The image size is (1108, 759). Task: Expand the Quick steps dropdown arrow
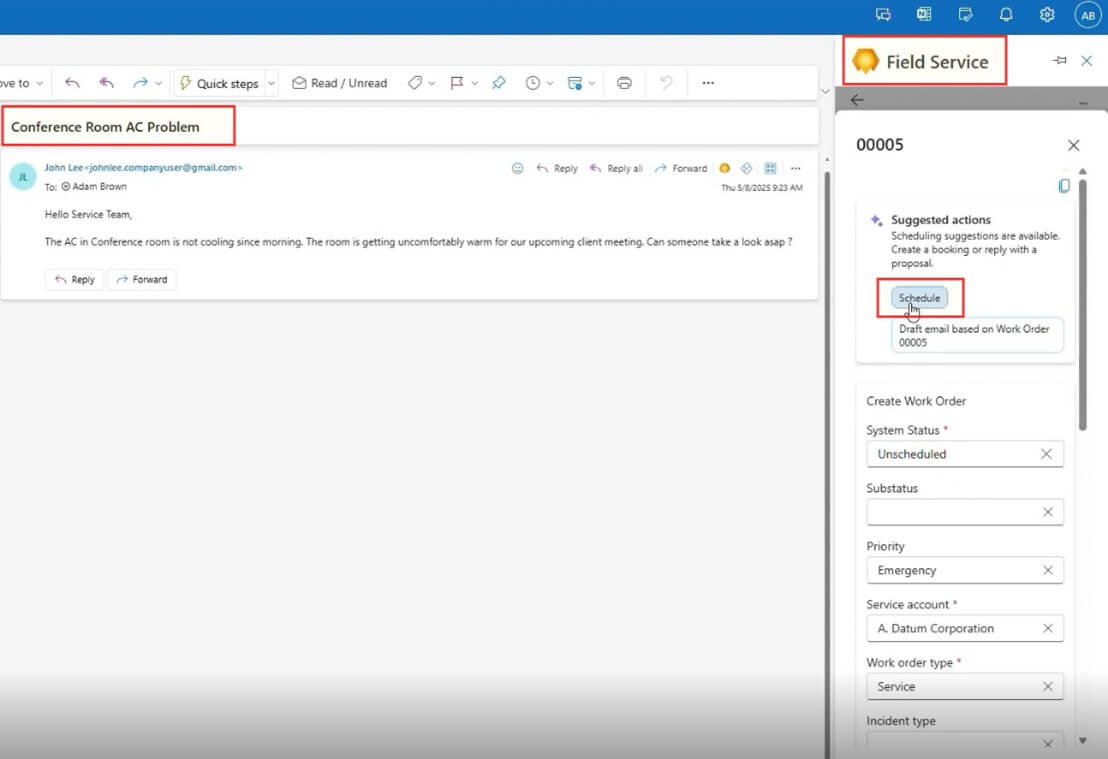[x=271, y=83]
